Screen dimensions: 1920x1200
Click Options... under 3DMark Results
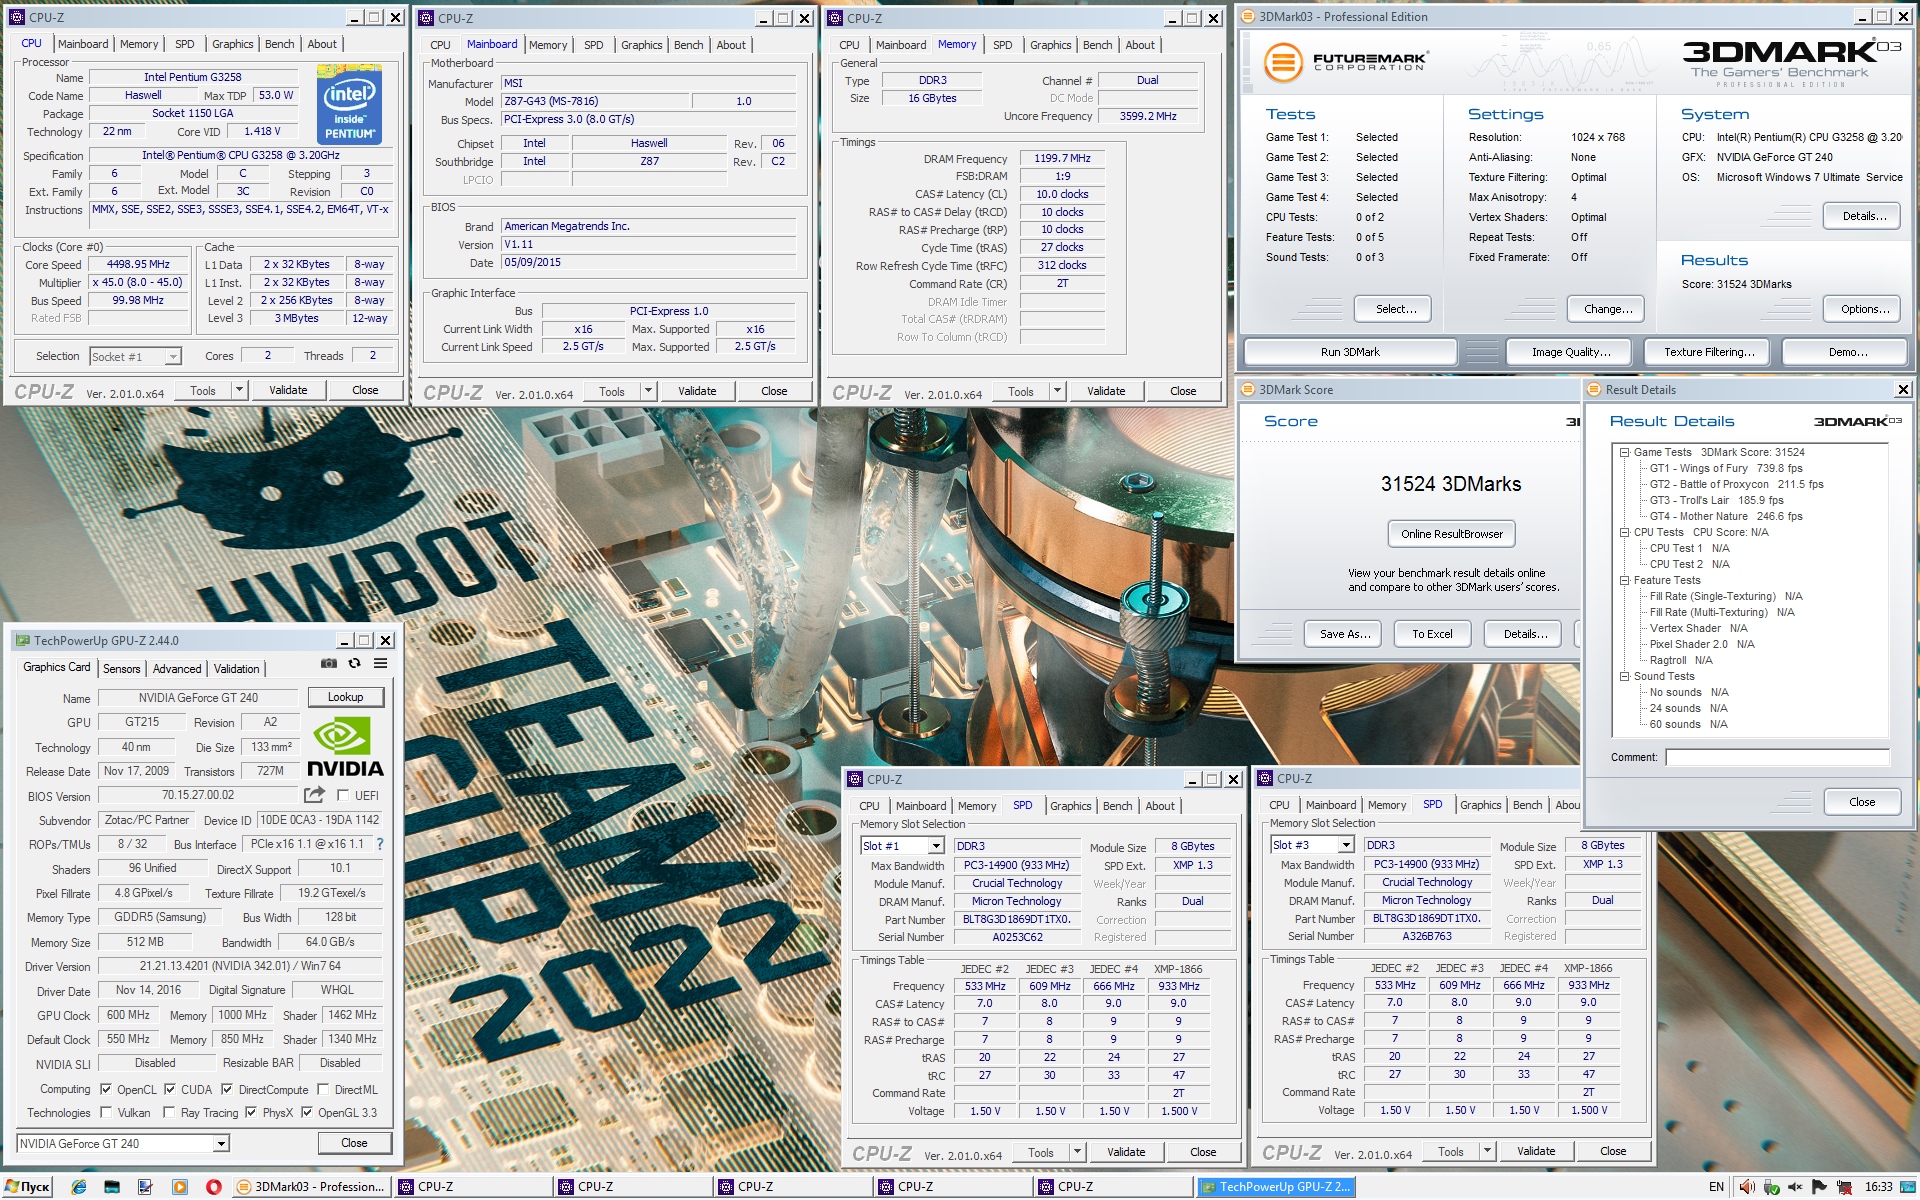[x=1864, y=309]
